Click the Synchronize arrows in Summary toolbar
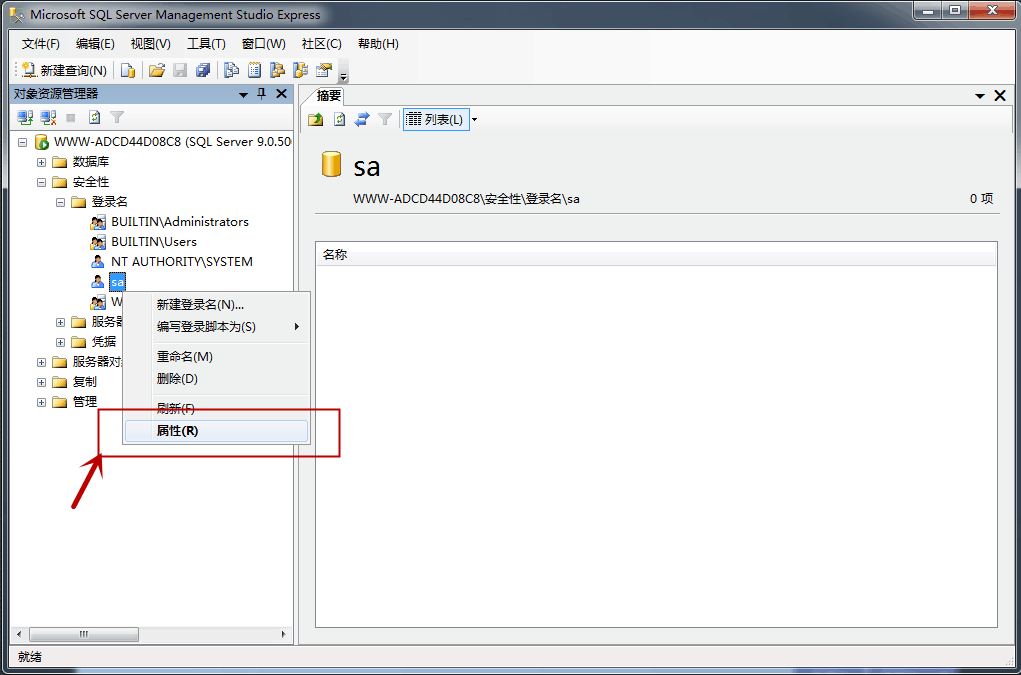Screen dimensions: 1021x675 362,120
